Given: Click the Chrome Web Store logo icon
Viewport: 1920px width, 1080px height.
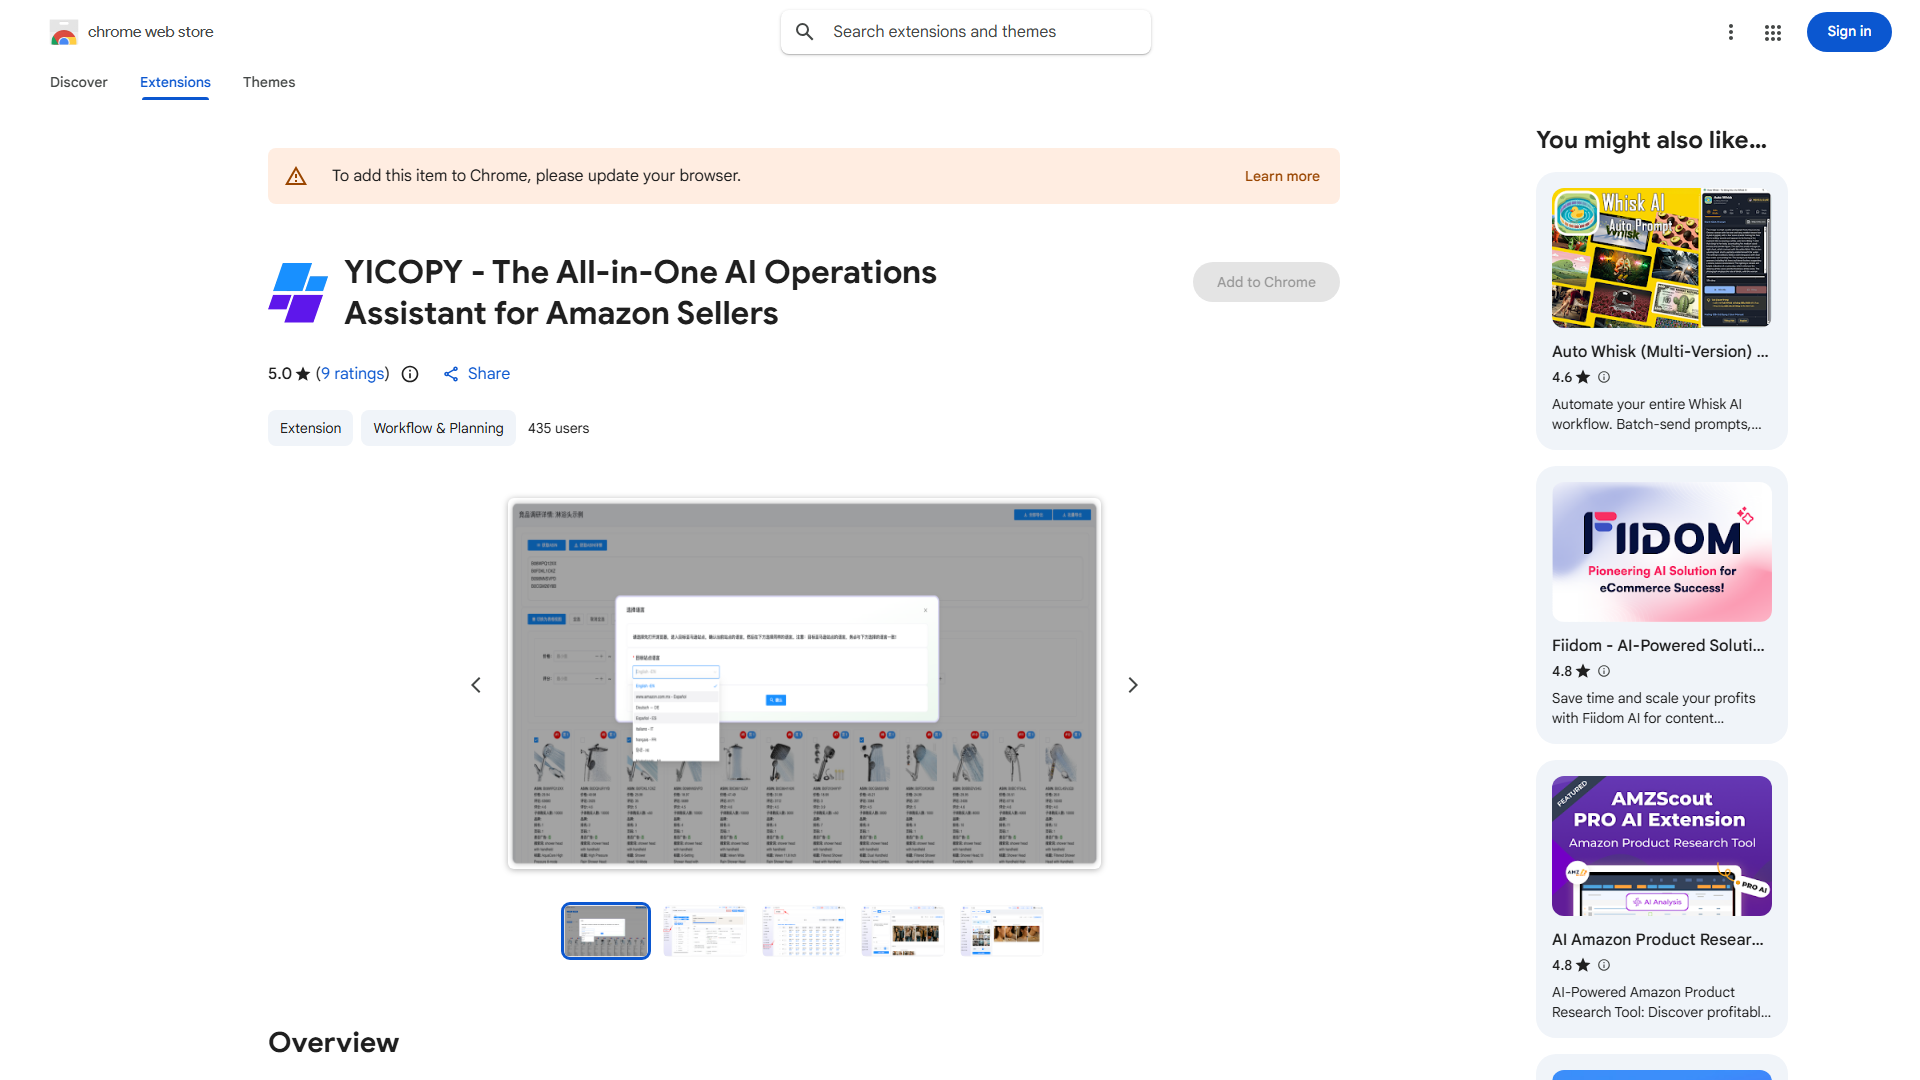Looking at the screenshot, I should (64, 33).
